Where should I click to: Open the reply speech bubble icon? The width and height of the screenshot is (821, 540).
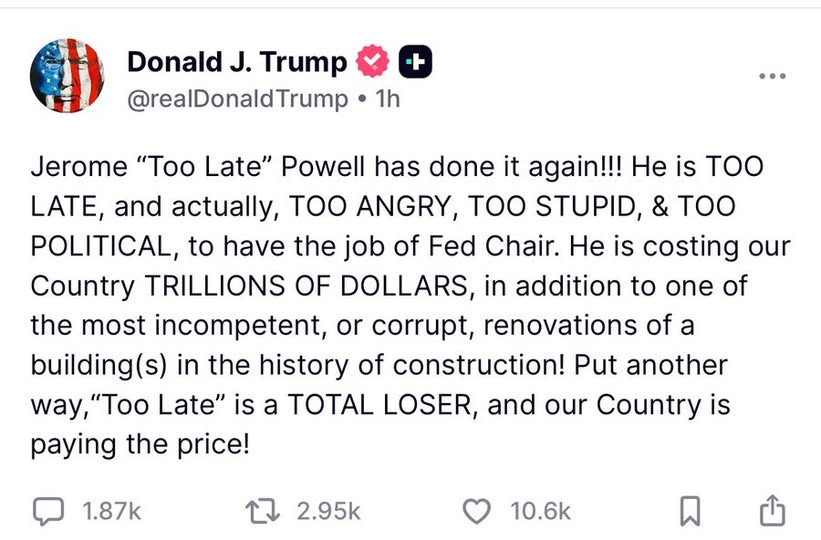(x=48, y=511)
